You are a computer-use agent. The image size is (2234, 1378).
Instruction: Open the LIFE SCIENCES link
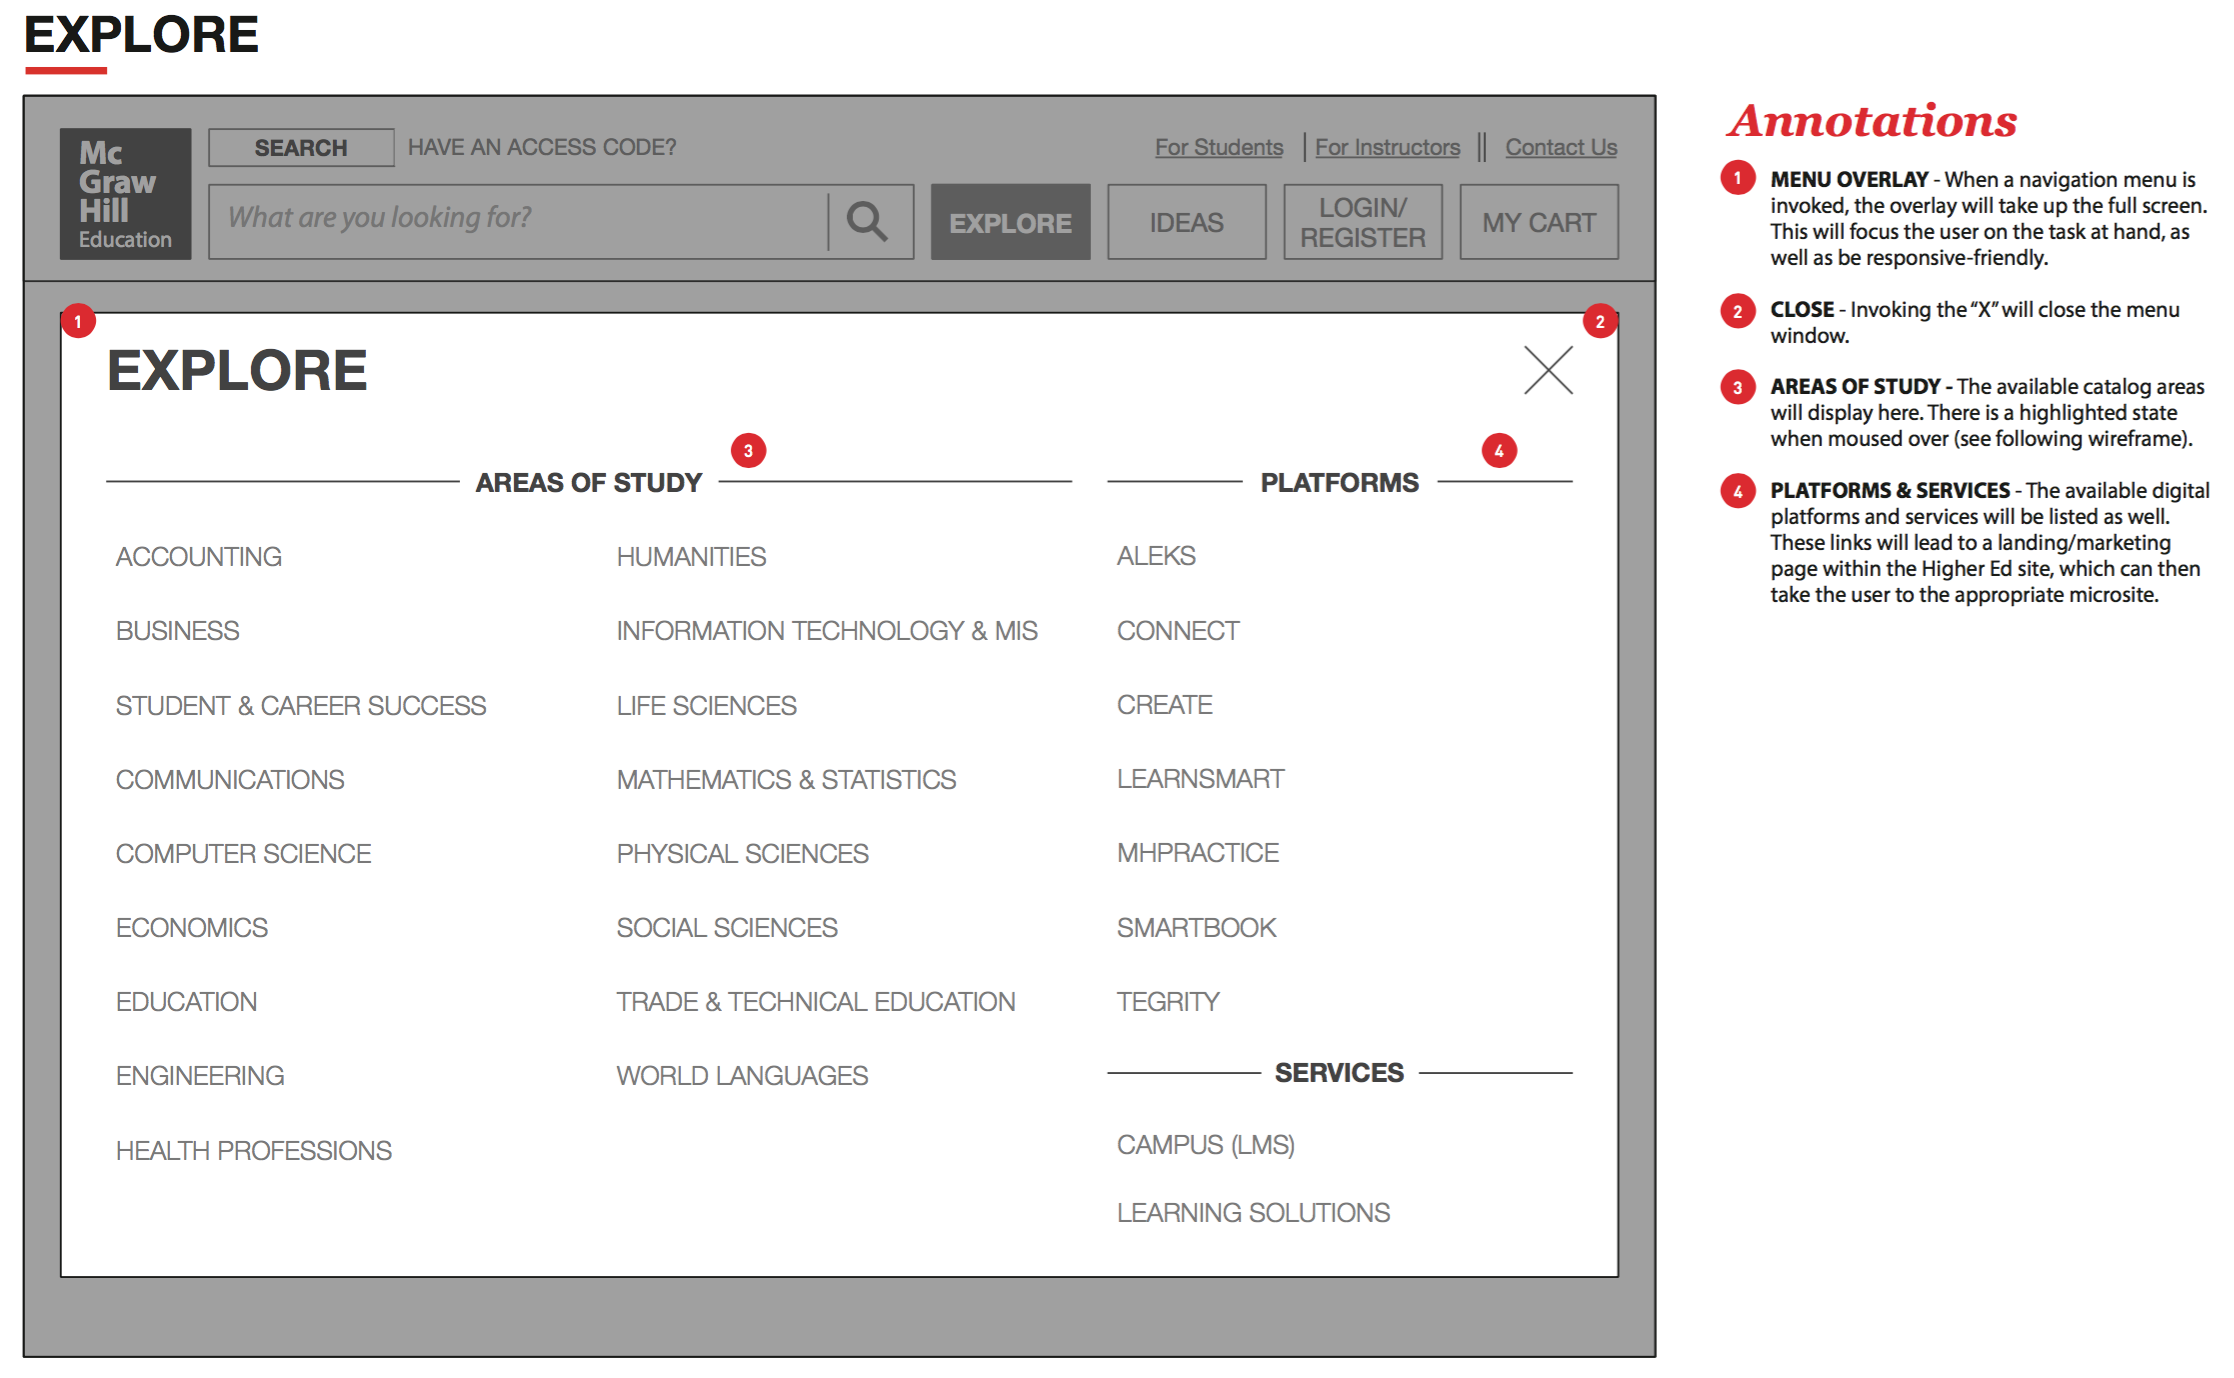[707, 705]
